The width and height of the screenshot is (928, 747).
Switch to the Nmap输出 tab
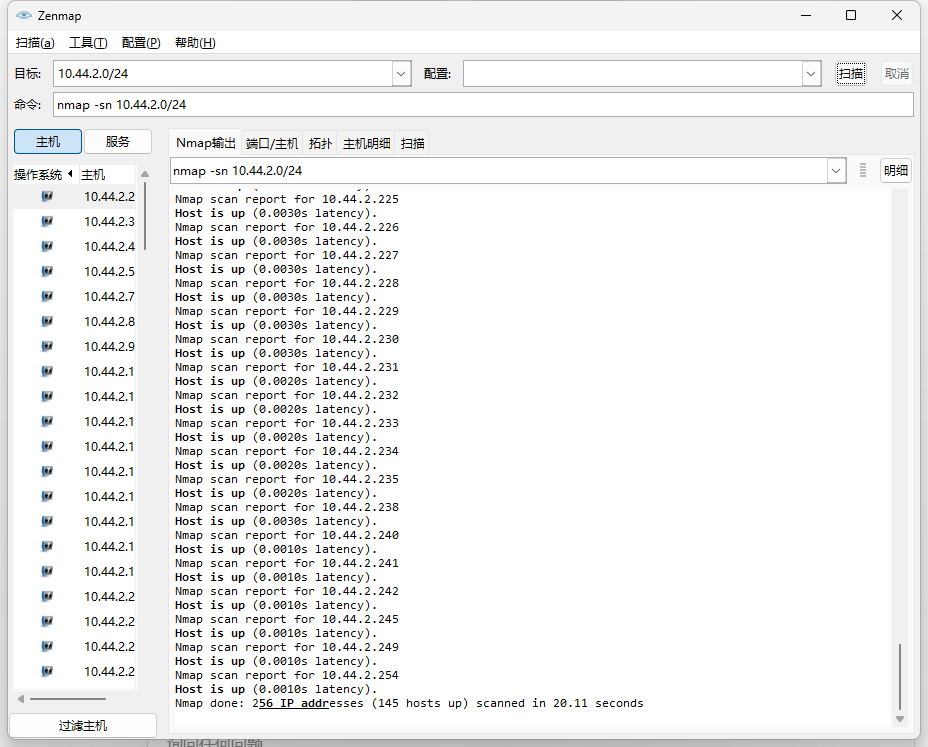coord(205,143)
